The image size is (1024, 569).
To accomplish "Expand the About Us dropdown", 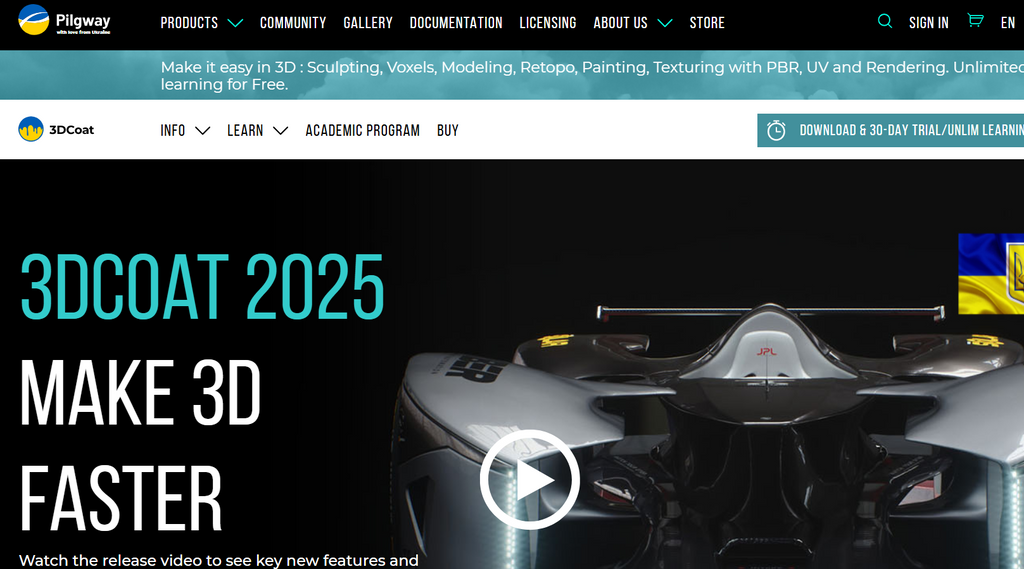I will (x=632, y=22).
